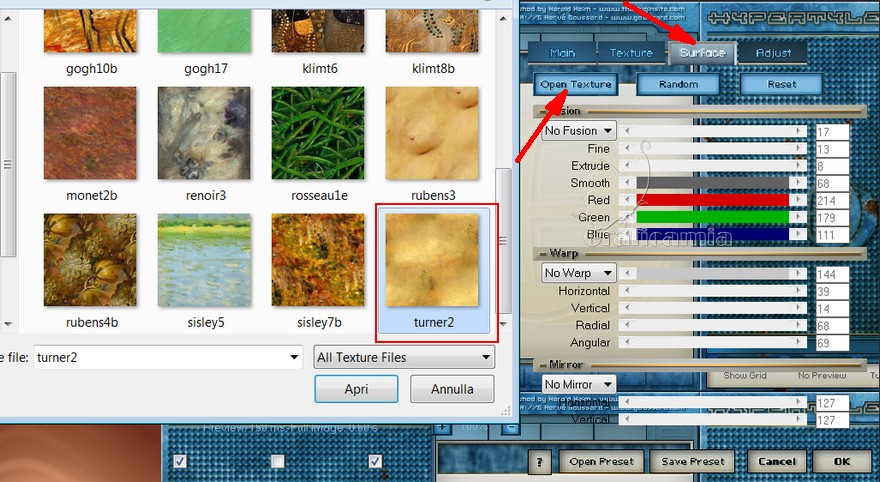Untick the rightmost checked checkbox under the preview
The image size is (880, 482).
coord(375,461)
